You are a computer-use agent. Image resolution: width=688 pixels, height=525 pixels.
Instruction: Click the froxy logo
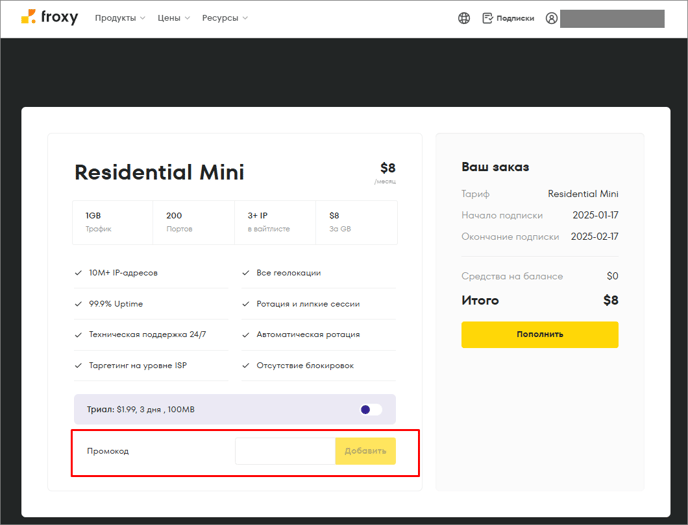pyautogui.click(x=50, y=17)
